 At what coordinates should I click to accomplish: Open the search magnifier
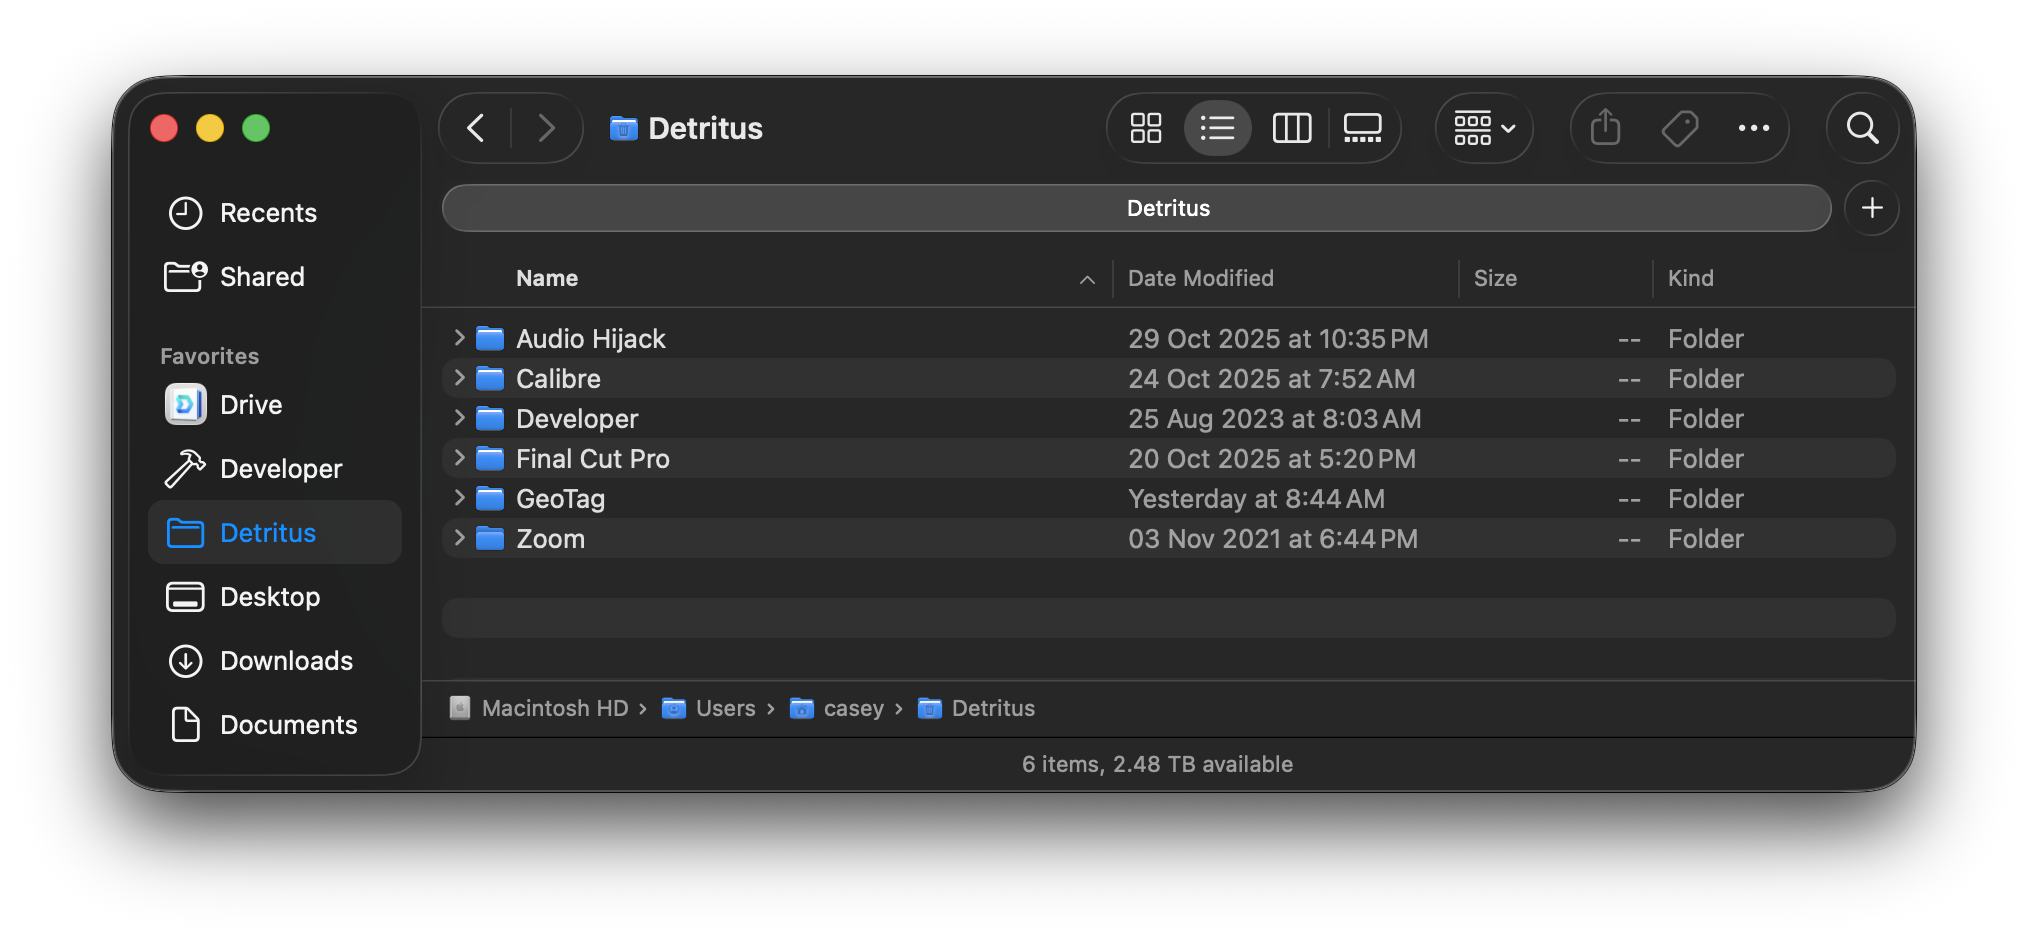pos(1862,128)
